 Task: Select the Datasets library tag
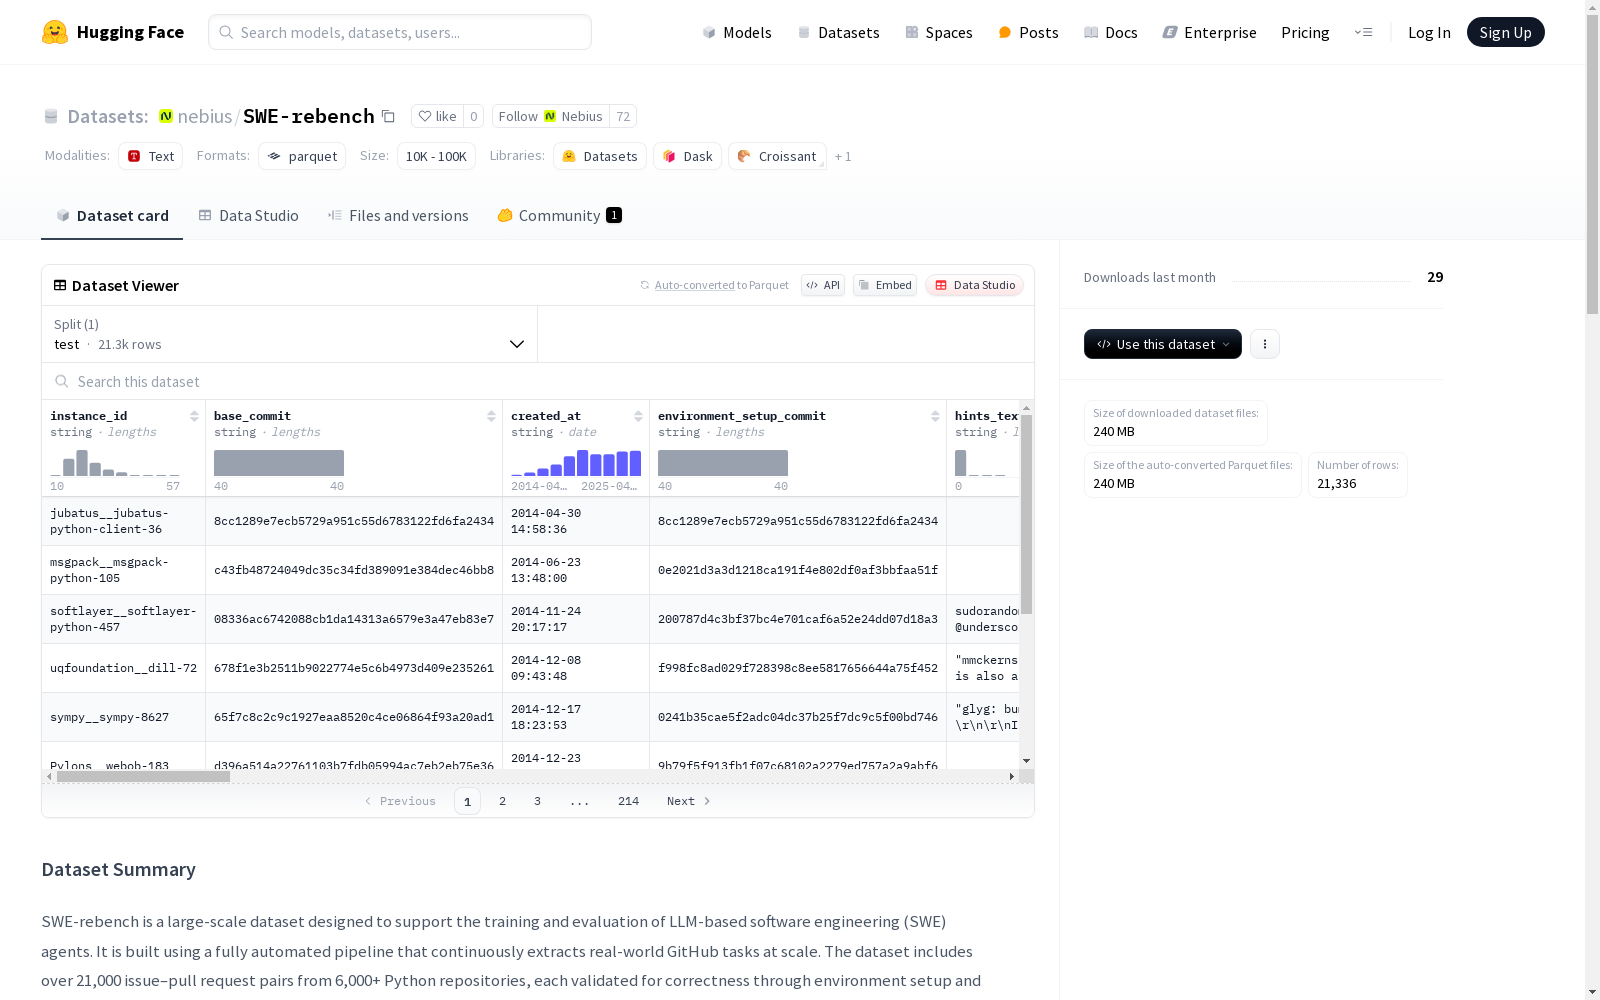600,156
